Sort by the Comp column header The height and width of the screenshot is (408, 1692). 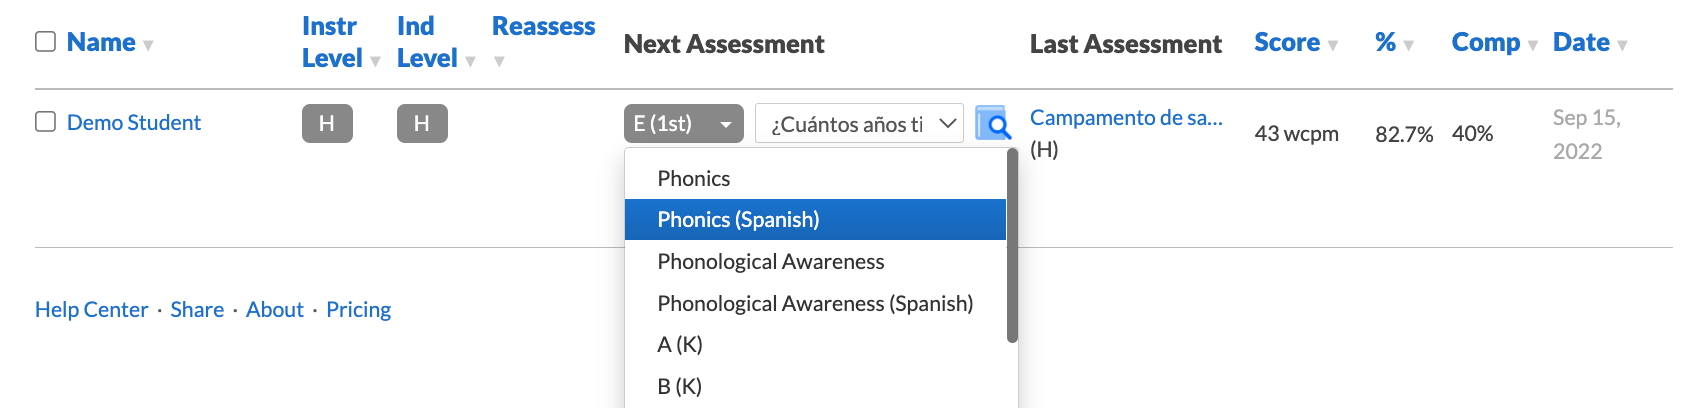1485,42
